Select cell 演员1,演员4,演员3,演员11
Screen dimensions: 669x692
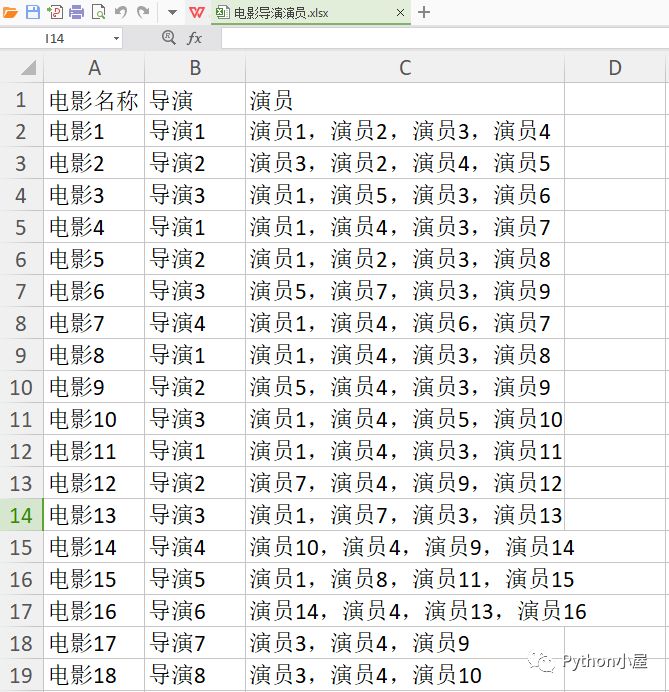[x=405, y=451]
